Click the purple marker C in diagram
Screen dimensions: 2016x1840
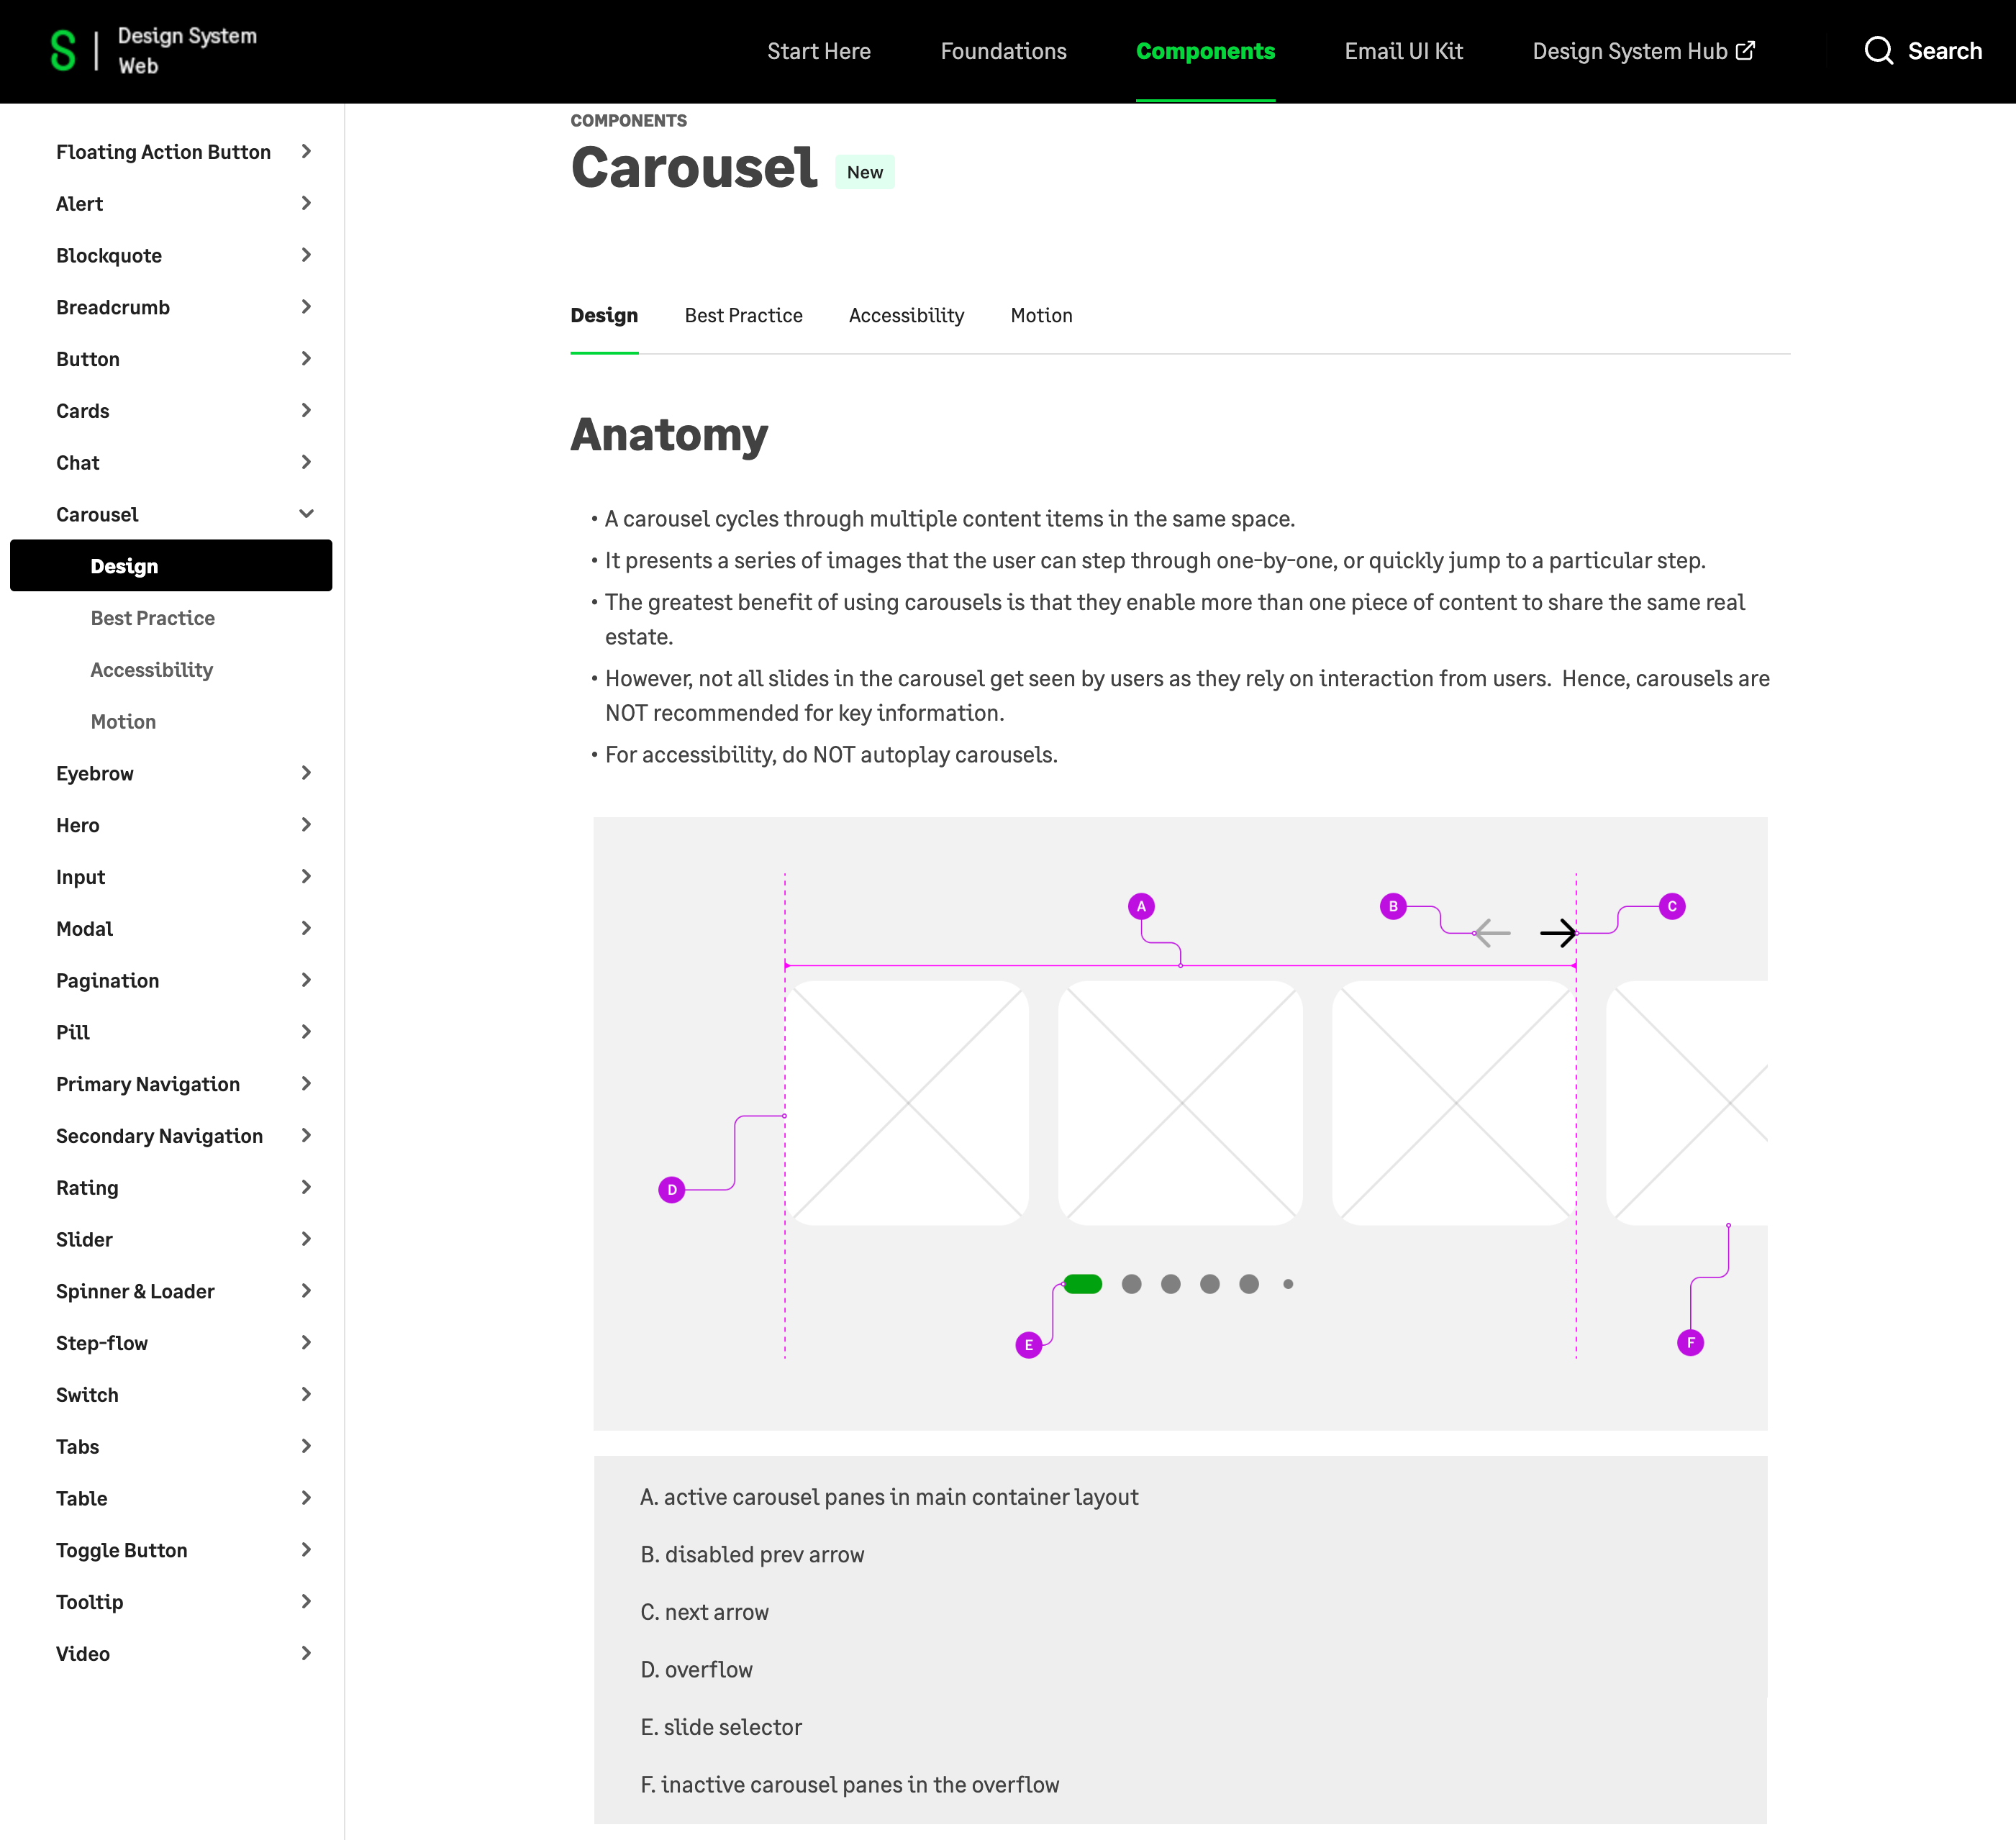tap(1672, 906)
